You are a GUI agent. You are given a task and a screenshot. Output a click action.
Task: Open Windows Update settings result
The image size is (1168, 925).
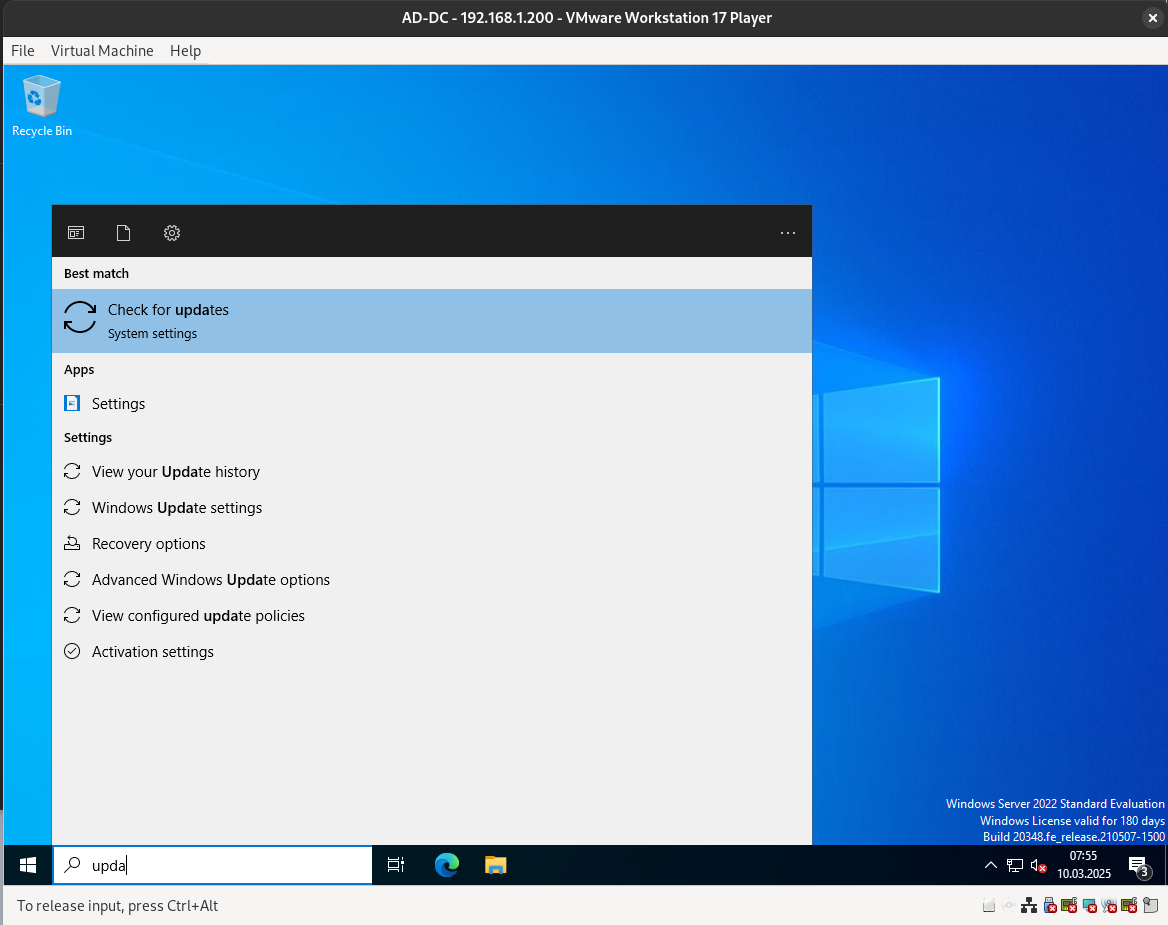[x=177, y=508]
